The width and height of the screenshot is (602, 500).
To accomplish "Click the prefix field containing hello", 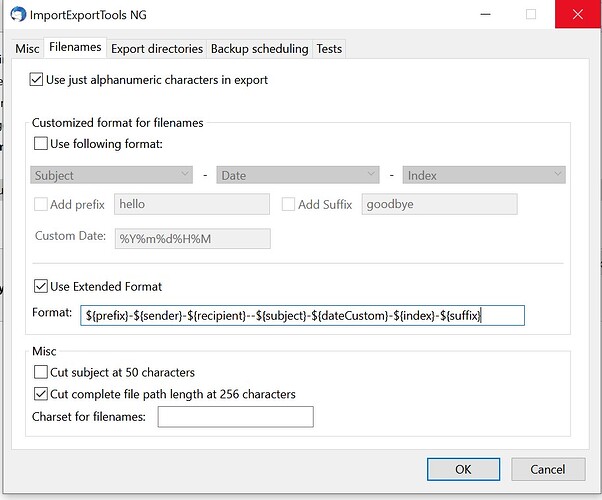I will click(192, 204).
